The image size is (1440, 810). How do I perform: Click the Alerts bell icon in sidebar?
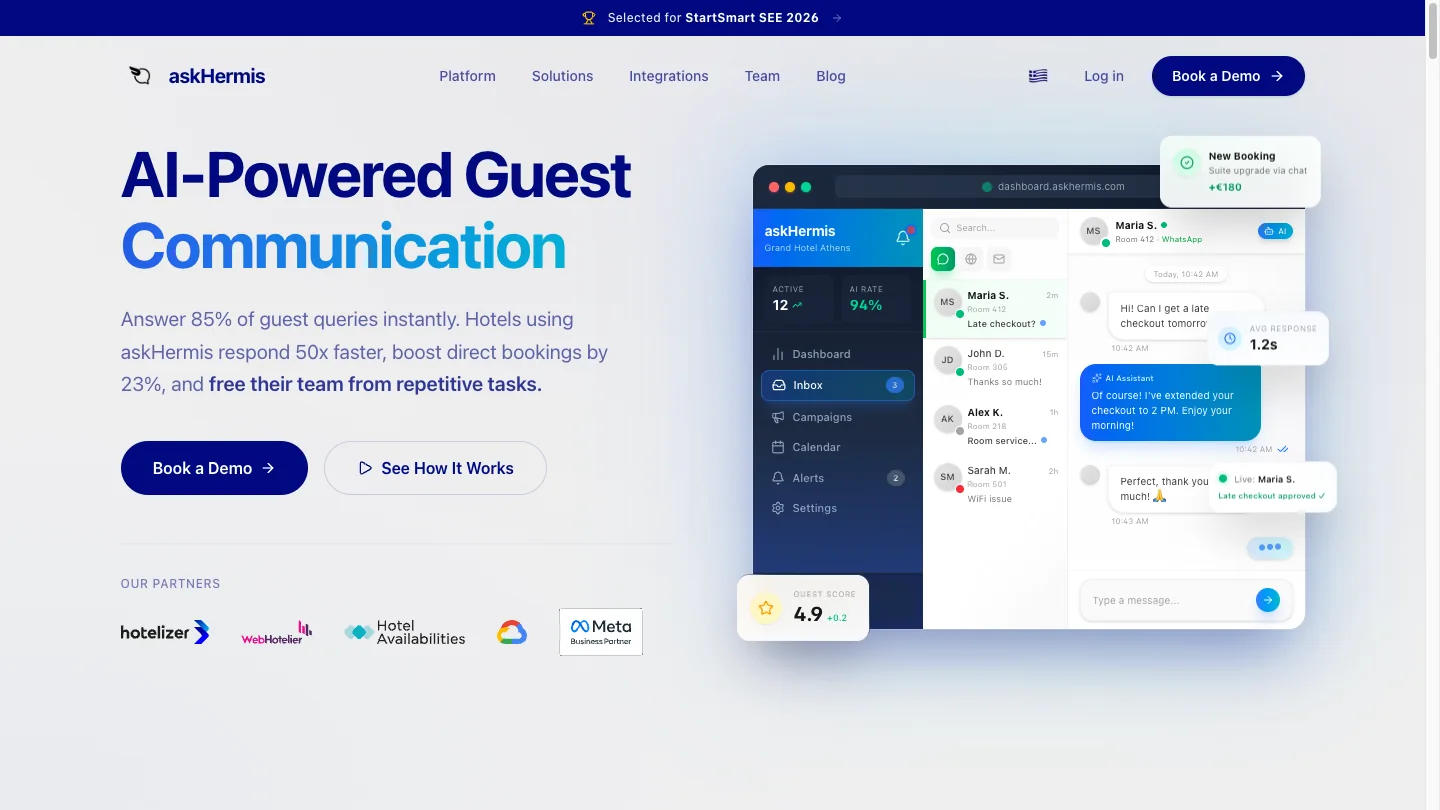(x=778, y=478)
